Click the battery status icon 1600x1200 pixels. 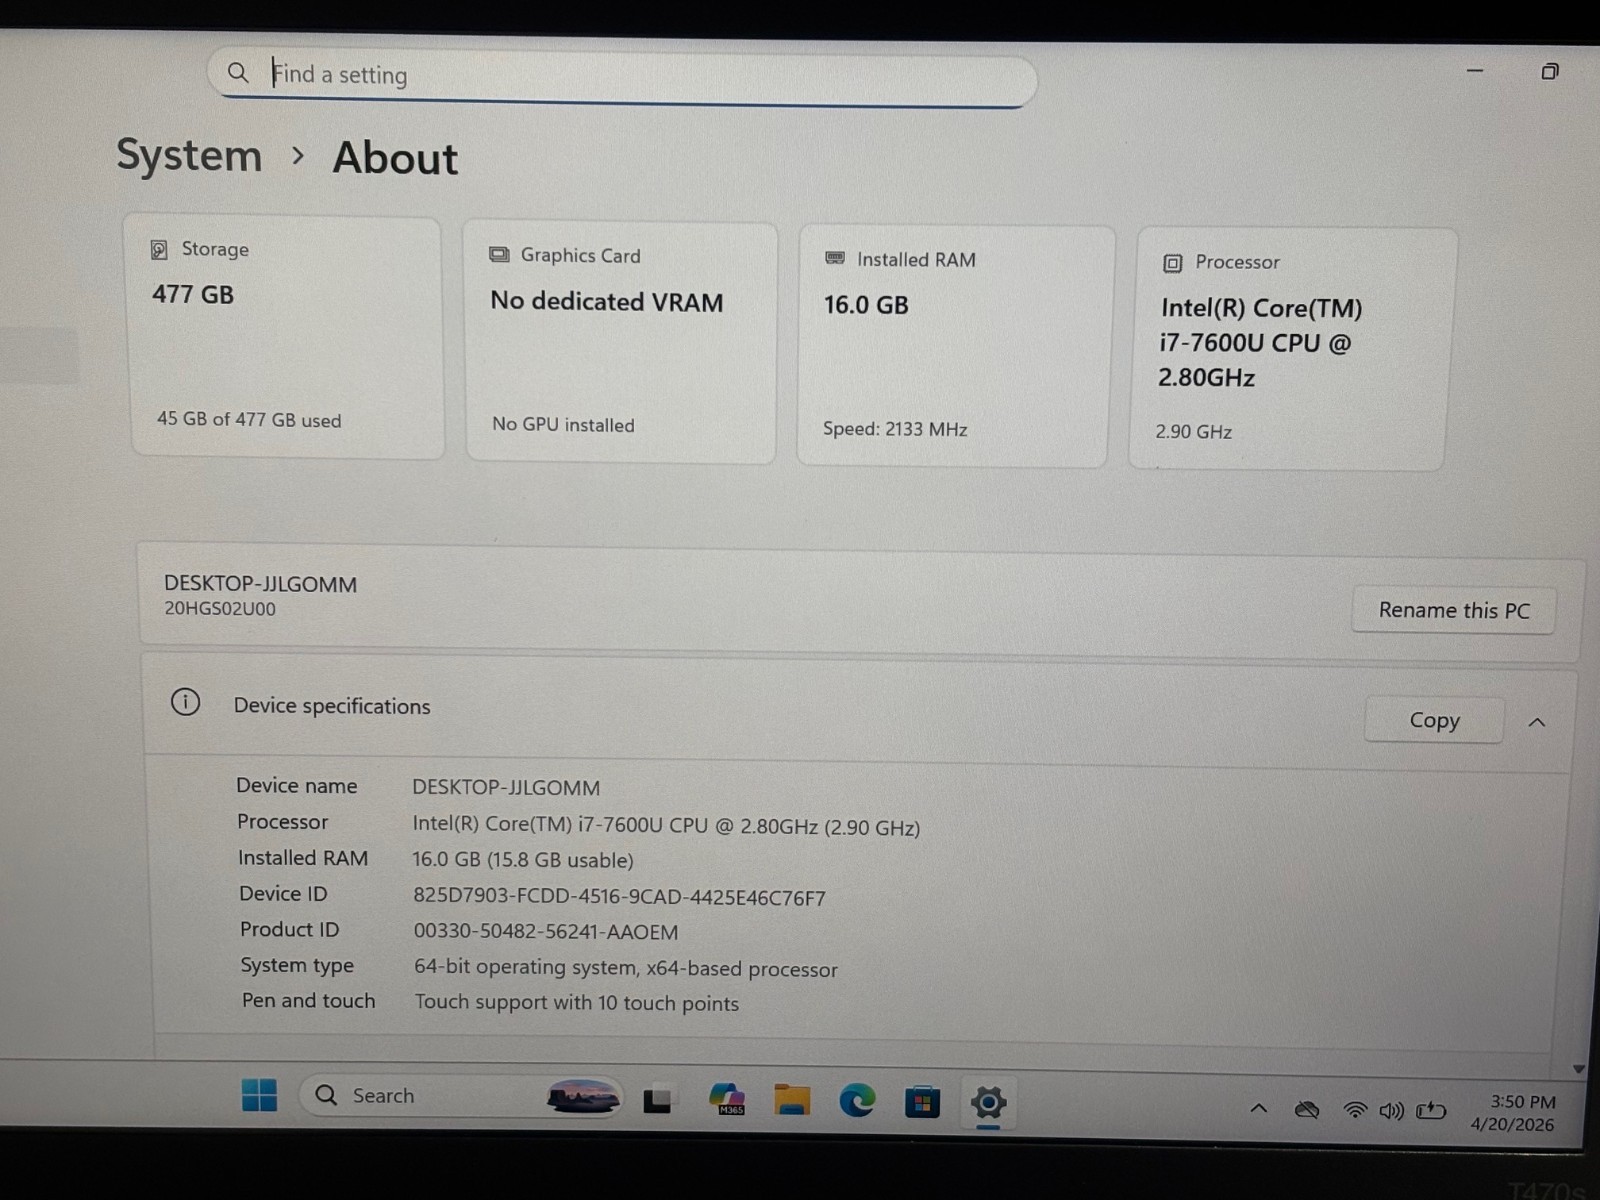pyautogui.click(x=1431, y=1110)
